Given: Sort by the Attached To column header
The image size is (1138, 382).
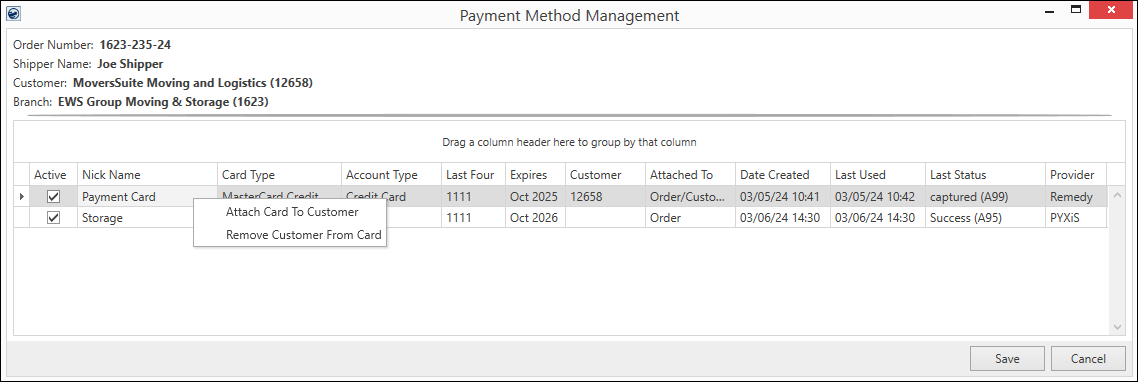Looking at the screenshot, I should pos(690,174).
